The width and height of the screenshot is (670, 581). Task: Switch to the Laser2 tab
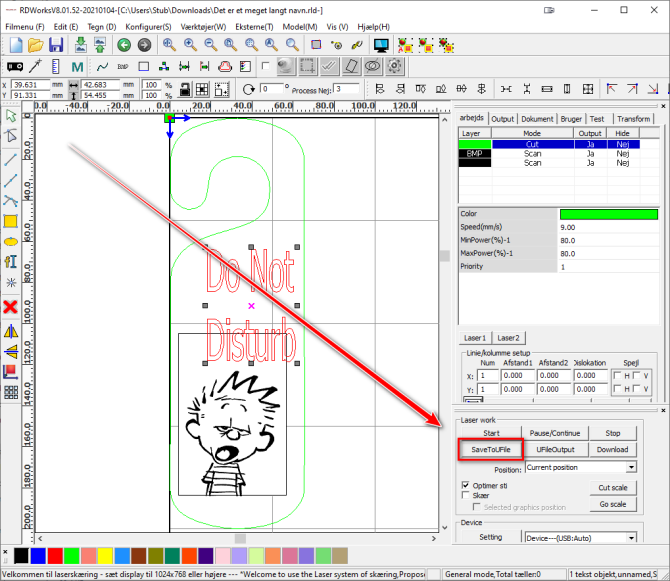click(508, 338)
